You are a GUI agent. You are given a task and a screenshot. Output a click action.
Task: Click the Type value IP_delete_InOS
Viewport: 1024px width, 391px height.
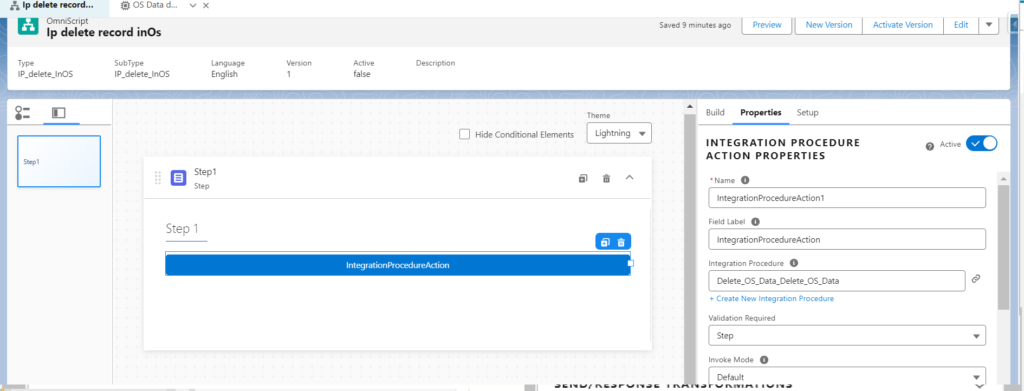(x=45, y=74)
